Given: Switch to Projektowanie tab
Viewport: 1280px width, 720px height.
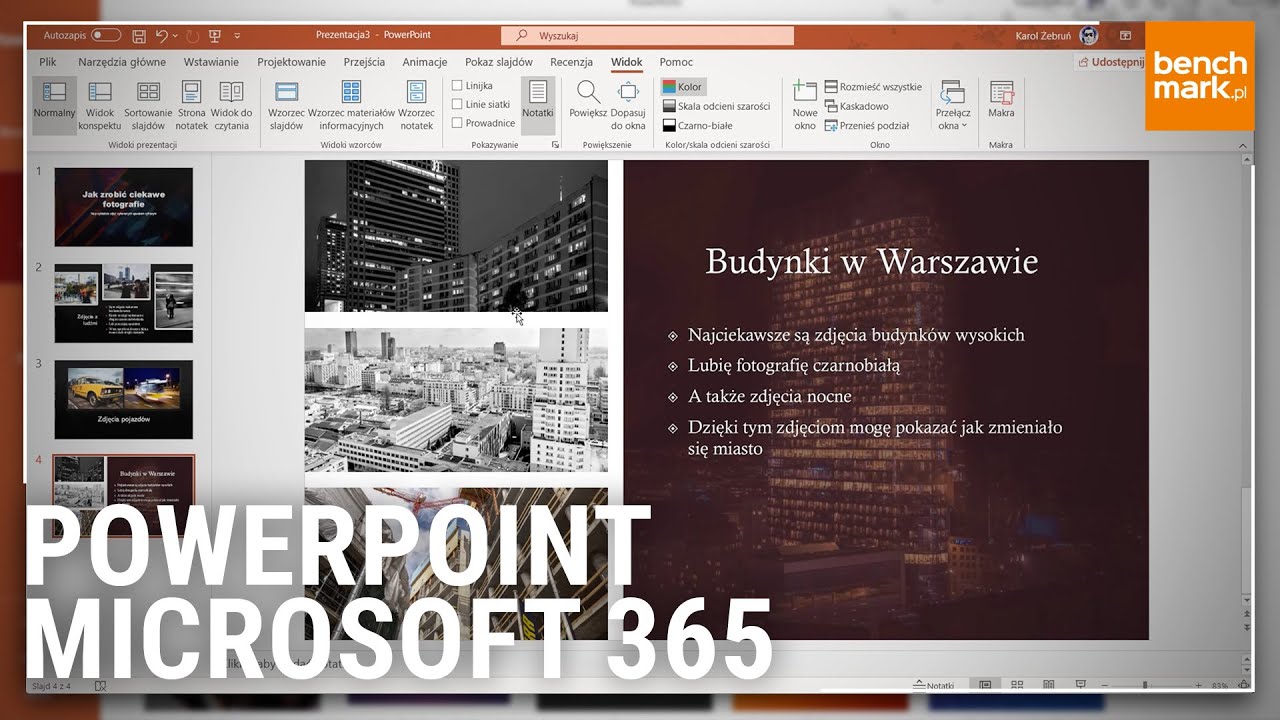Looking at the screenshot, I should [x=292, y=62].
